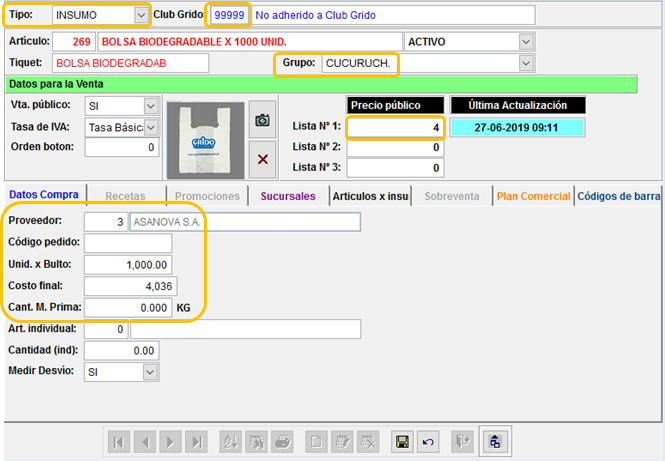The image size is (665, 461).
Task: Go to the last record navigation icon
Action: (x=197, y=441)
